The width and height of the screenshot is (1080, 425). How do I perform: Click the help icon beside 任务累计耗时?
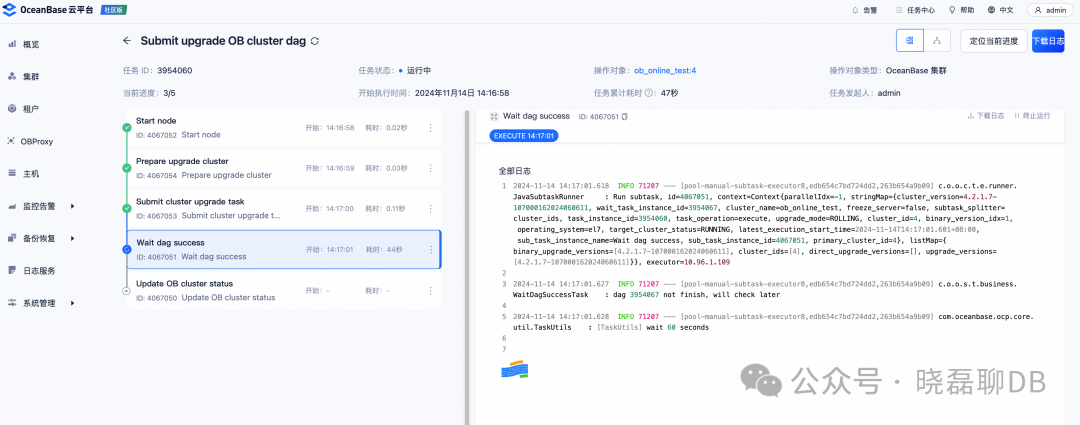pos(648,93)
